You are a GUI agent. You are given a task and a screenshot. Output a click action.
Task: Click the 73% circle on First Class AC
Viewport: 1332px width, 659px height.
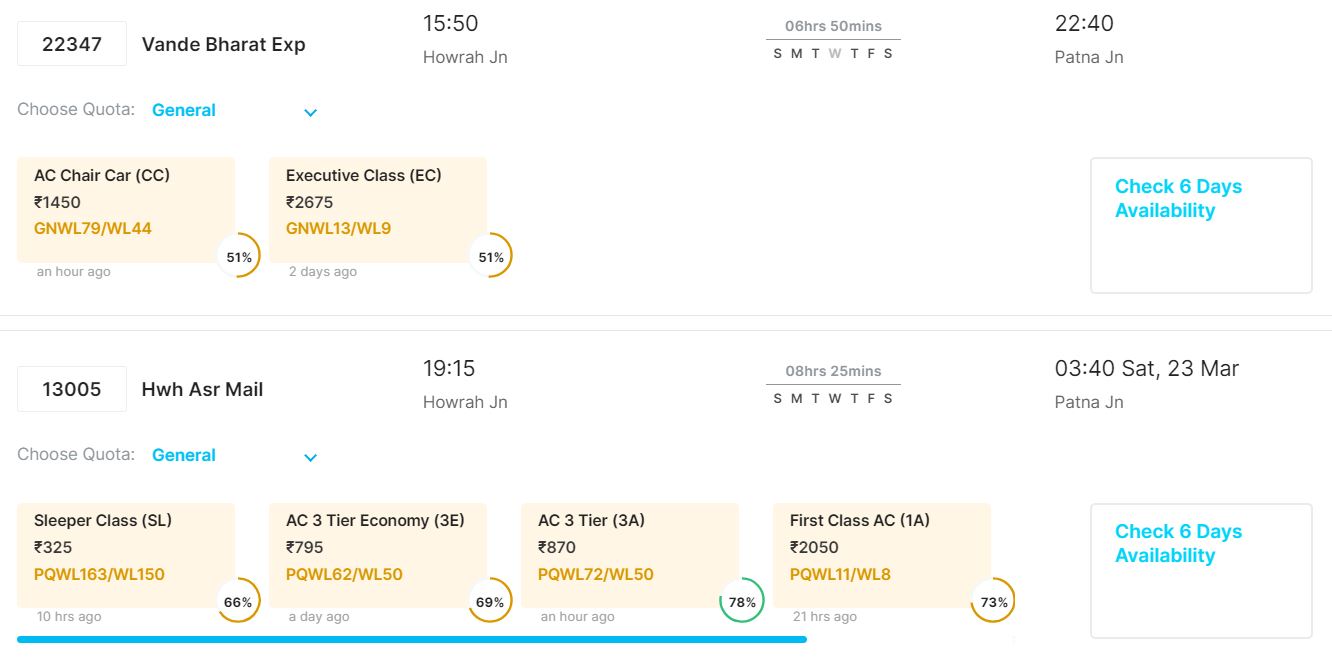coord(994,601)
